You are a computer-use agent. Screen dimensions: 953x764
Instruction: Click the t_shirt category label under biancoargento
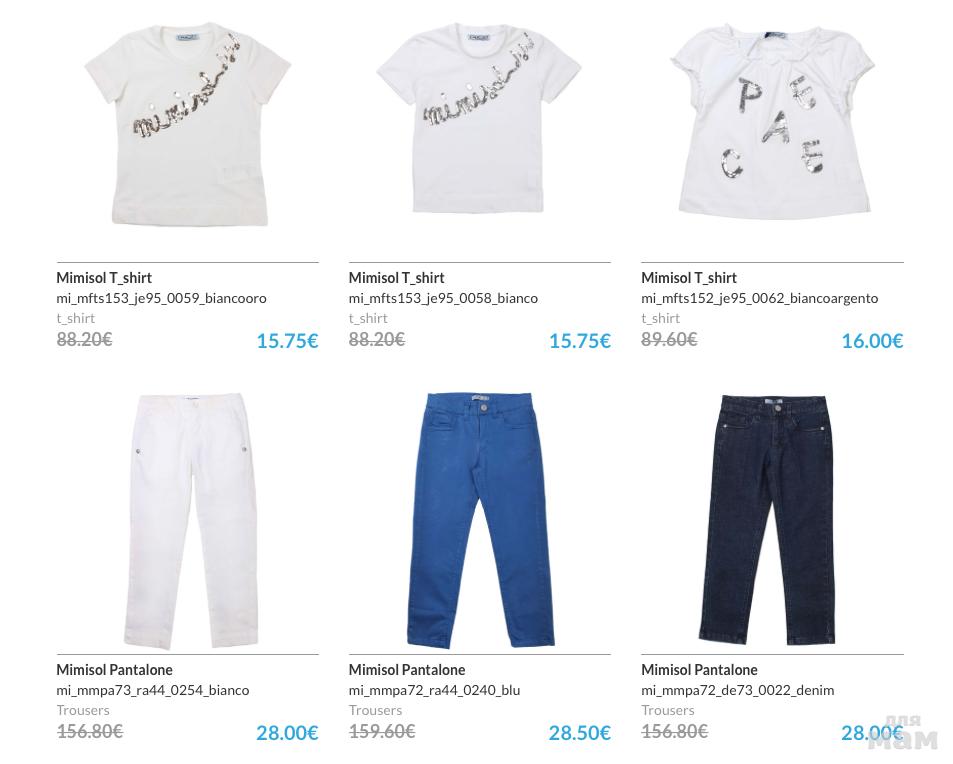click(x=661, y=318)
